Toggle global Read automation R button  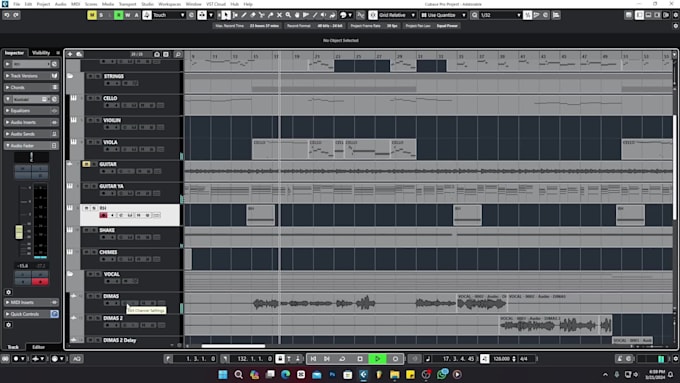118,15
